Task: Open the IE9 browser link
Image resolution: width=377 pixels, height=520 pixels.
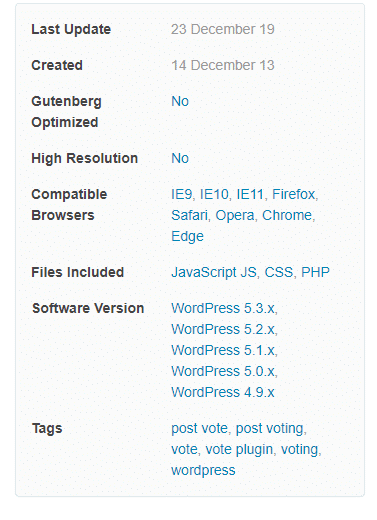Action: [182, 194]
